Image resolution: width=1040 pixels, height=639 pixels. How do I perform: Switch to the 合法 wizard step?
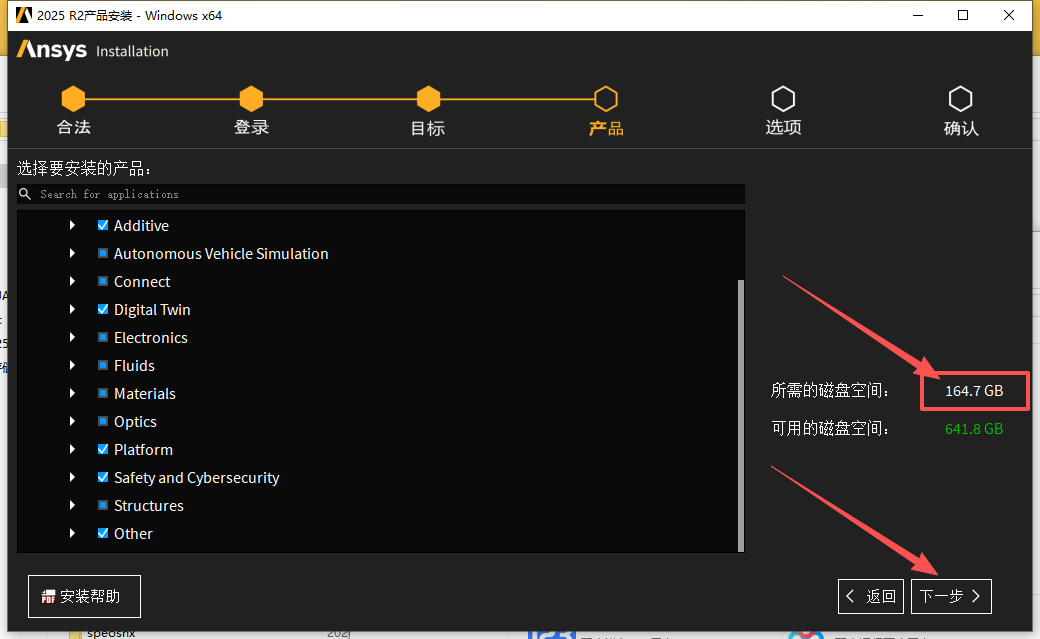[x=73, y=98]
